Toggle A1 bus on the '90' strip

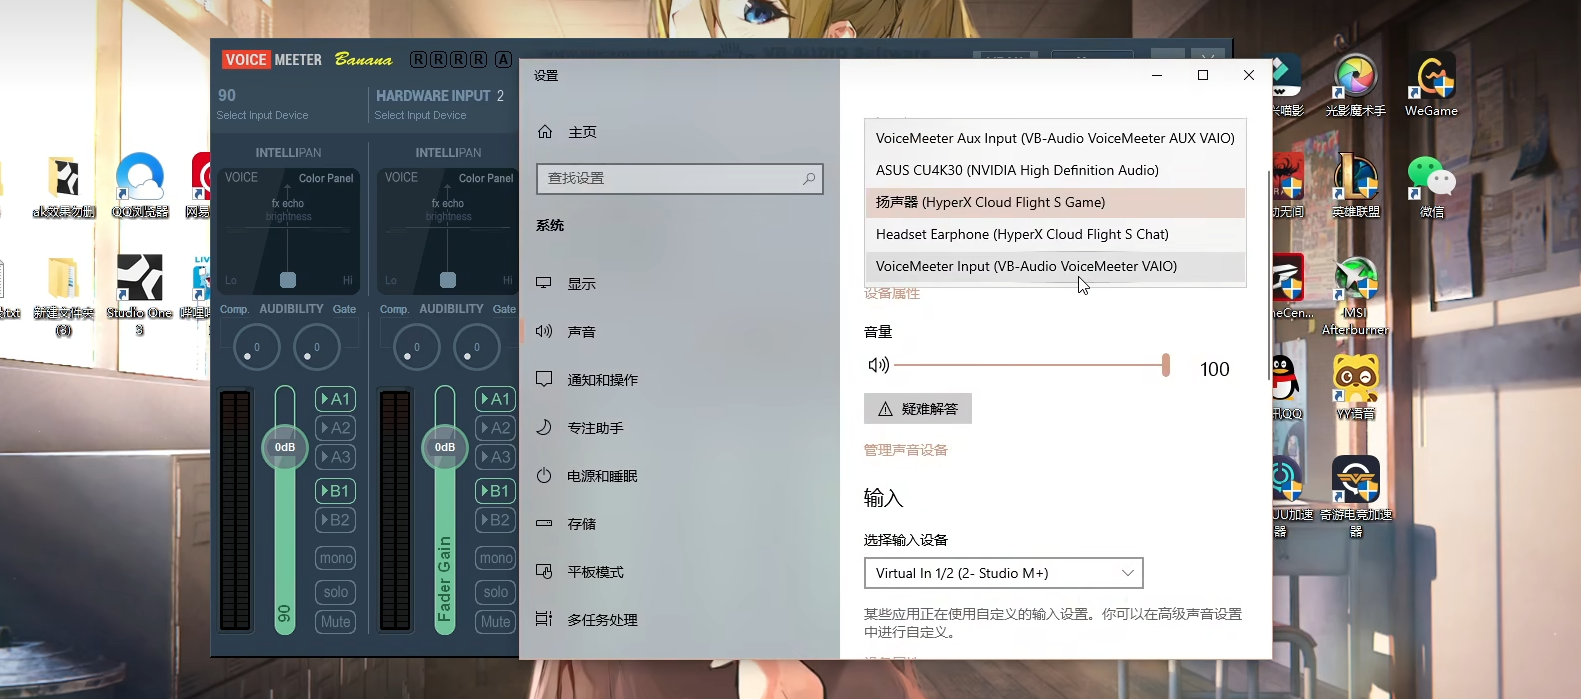pos(336,399)
